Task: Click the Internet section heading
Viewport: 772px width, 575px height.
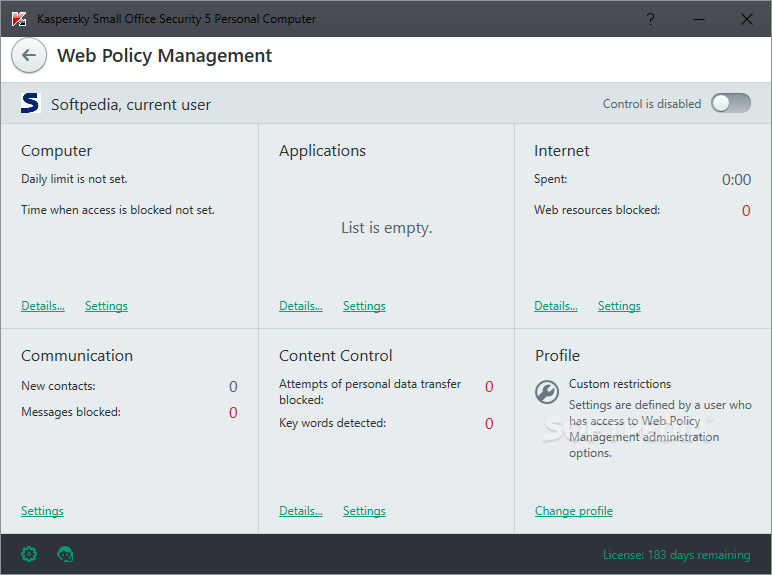Action: tap(562, 151)
